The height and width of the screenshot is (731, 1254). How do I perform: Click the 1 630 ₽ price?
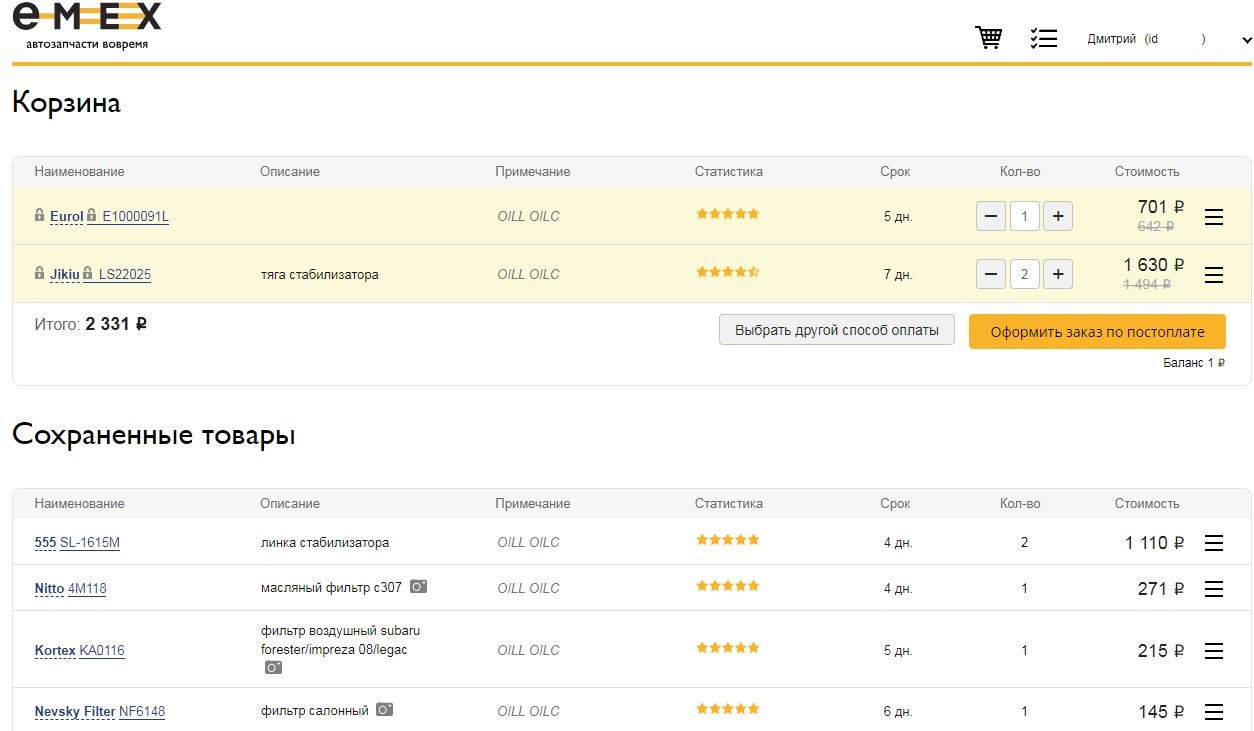pos(1154,265)
